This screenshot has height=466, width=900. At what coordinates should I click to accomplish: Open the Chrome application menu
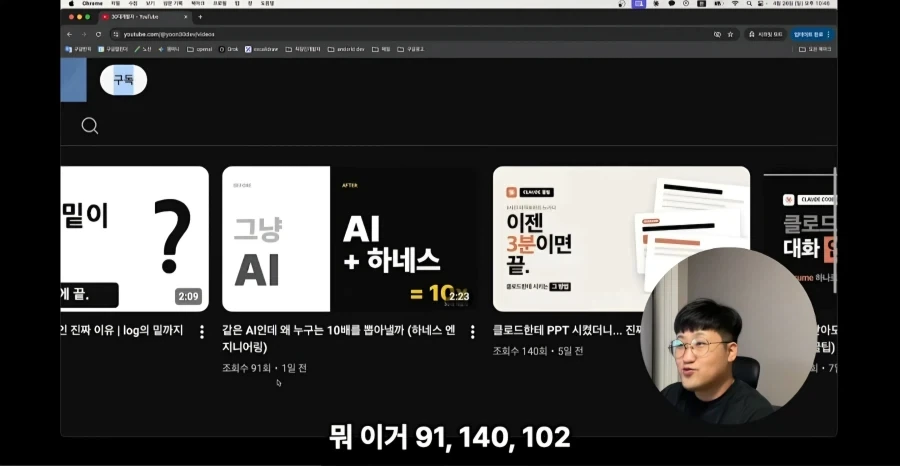click(92, 3)
